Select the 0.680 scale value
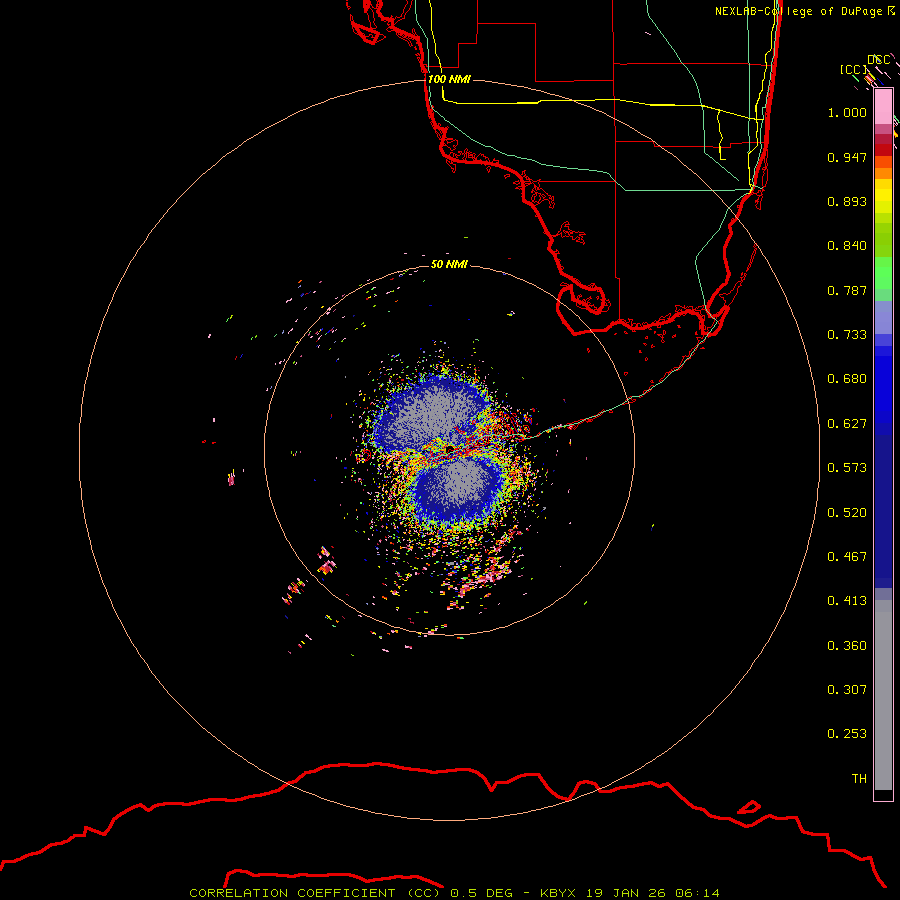 coord(847,379)
